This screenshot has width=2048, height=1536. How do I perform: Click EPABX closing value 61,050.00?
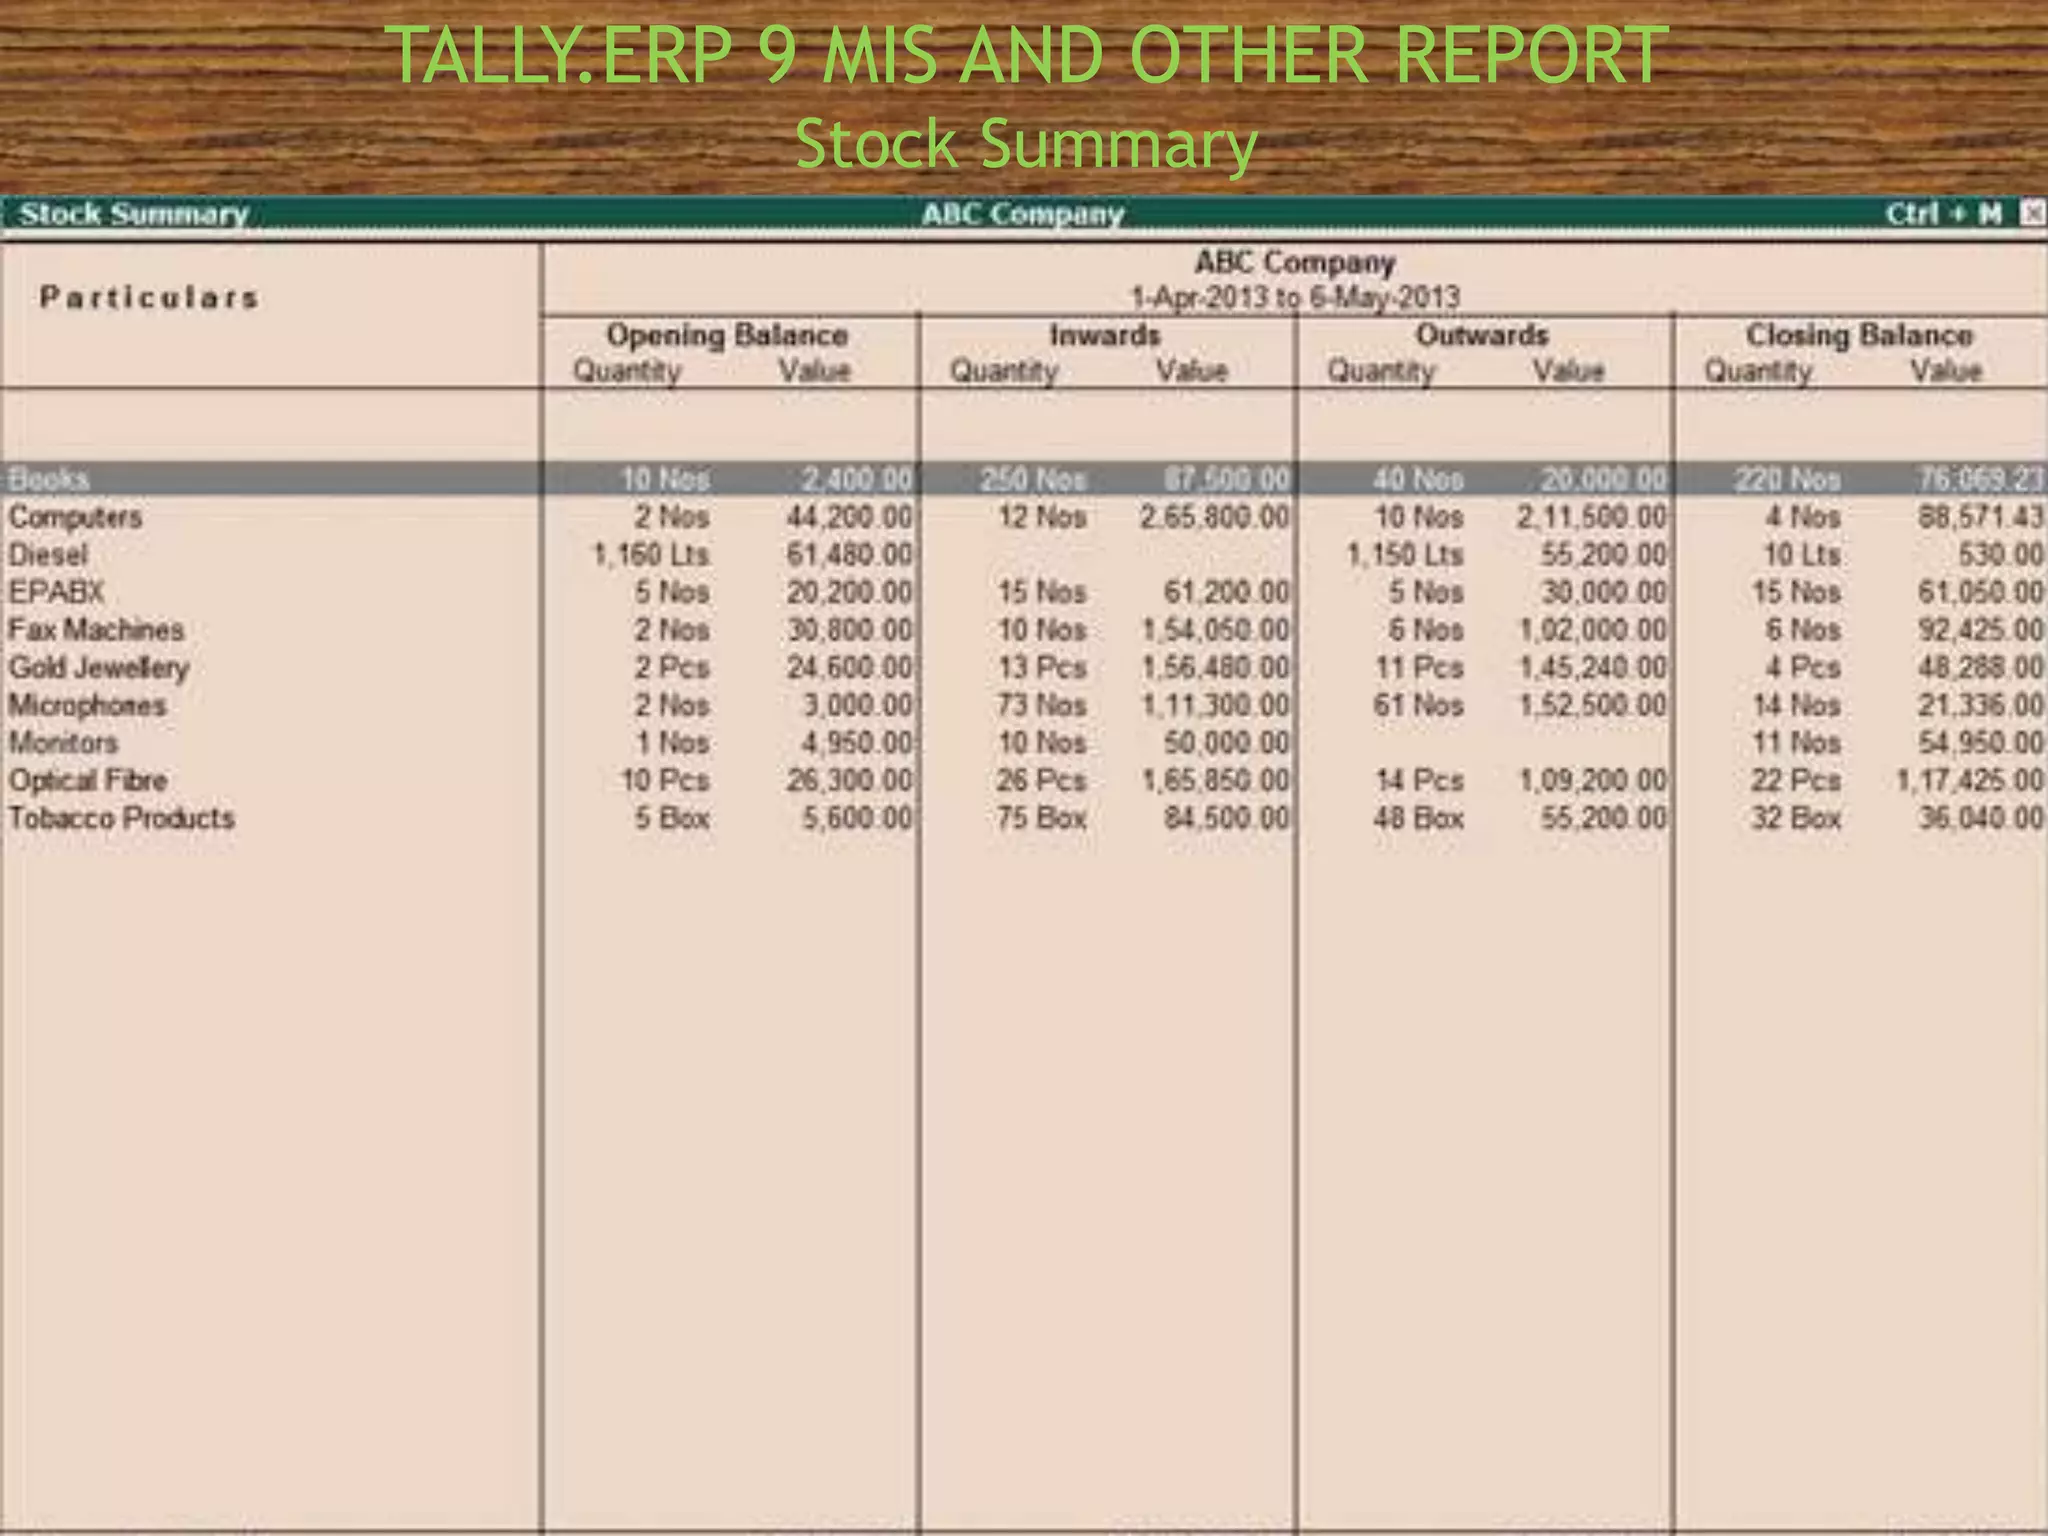(1981, 592)
